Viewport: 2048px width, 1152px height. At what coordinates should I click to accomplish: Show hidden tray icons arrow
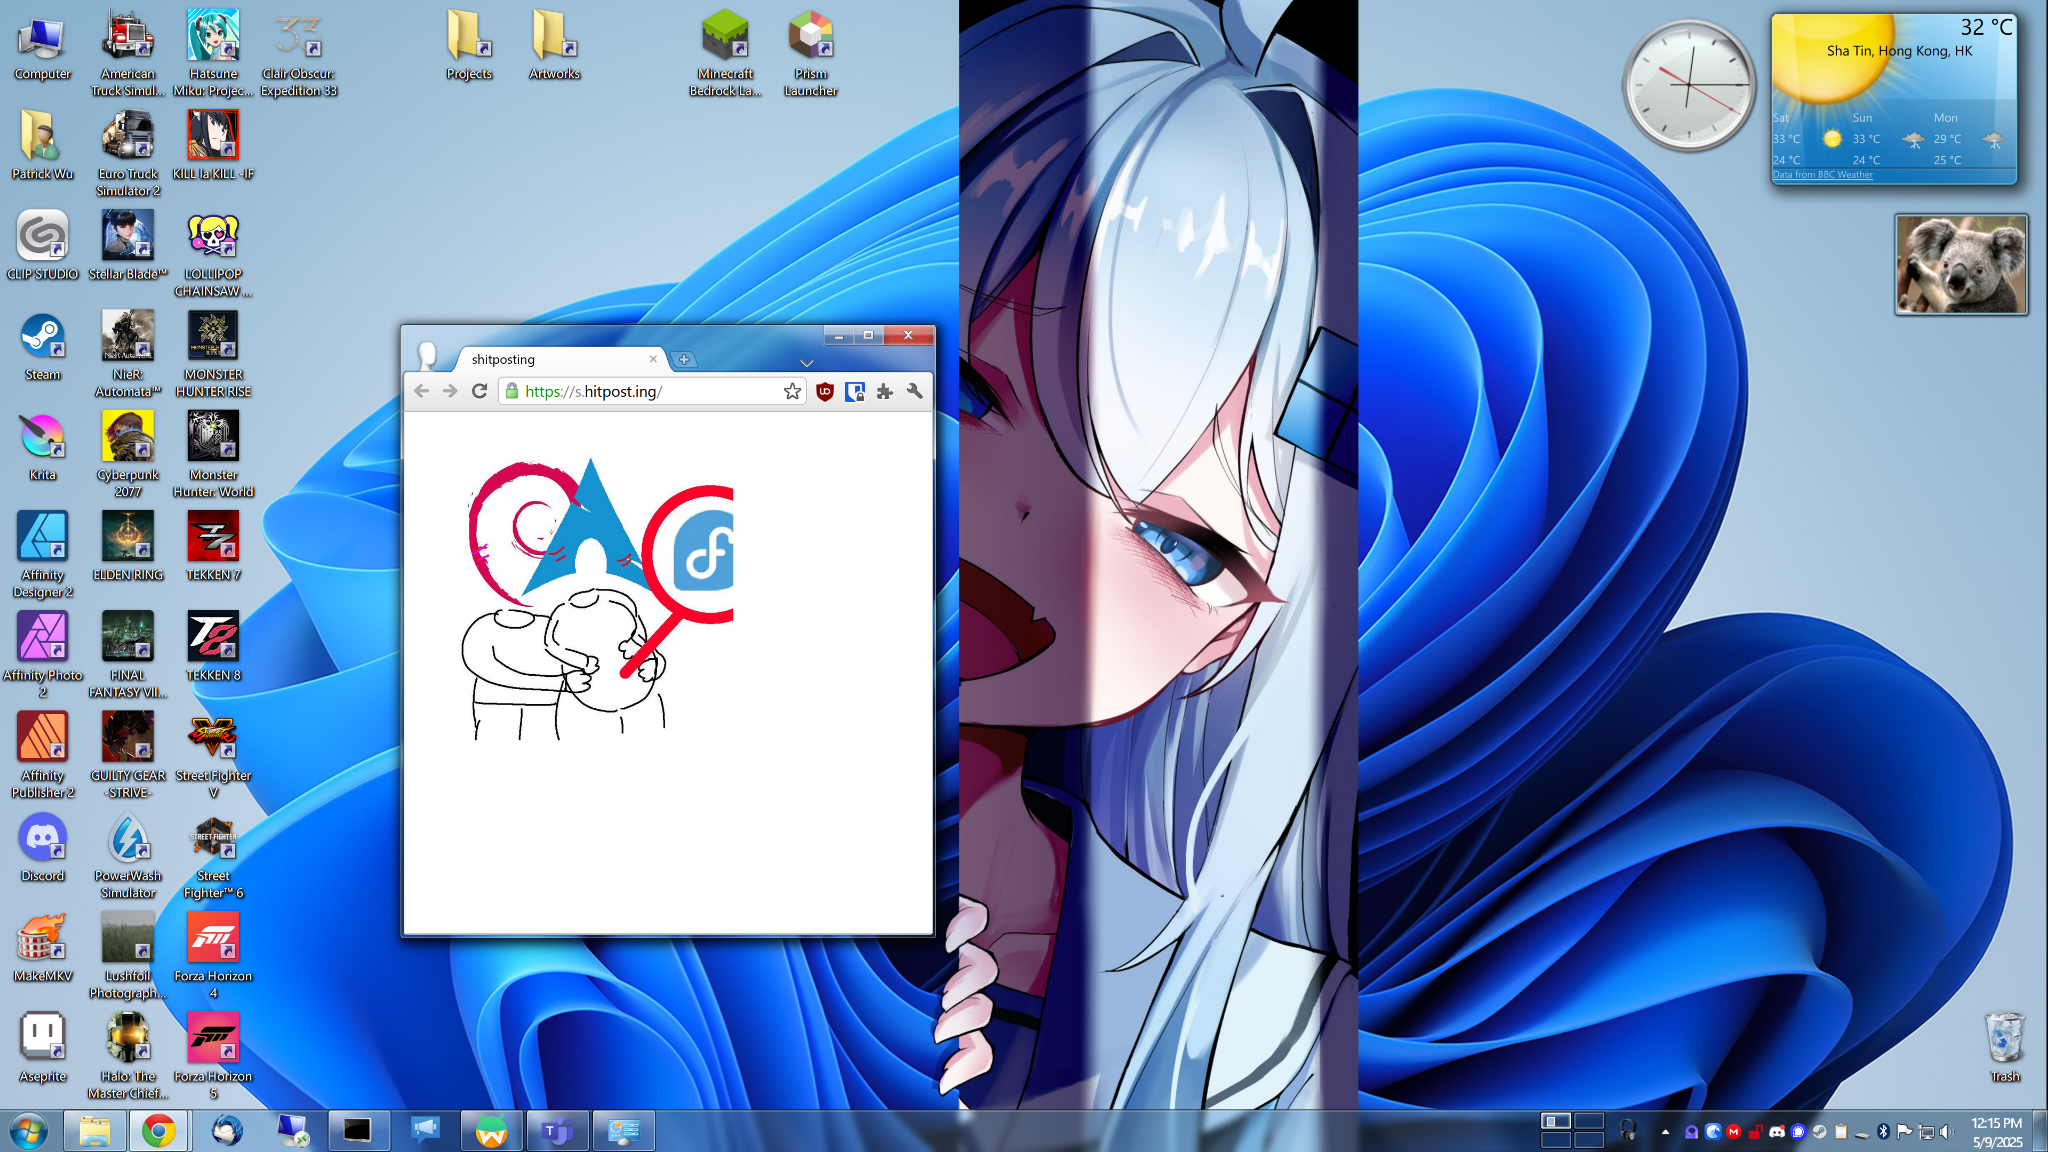pos(1665,1132)
